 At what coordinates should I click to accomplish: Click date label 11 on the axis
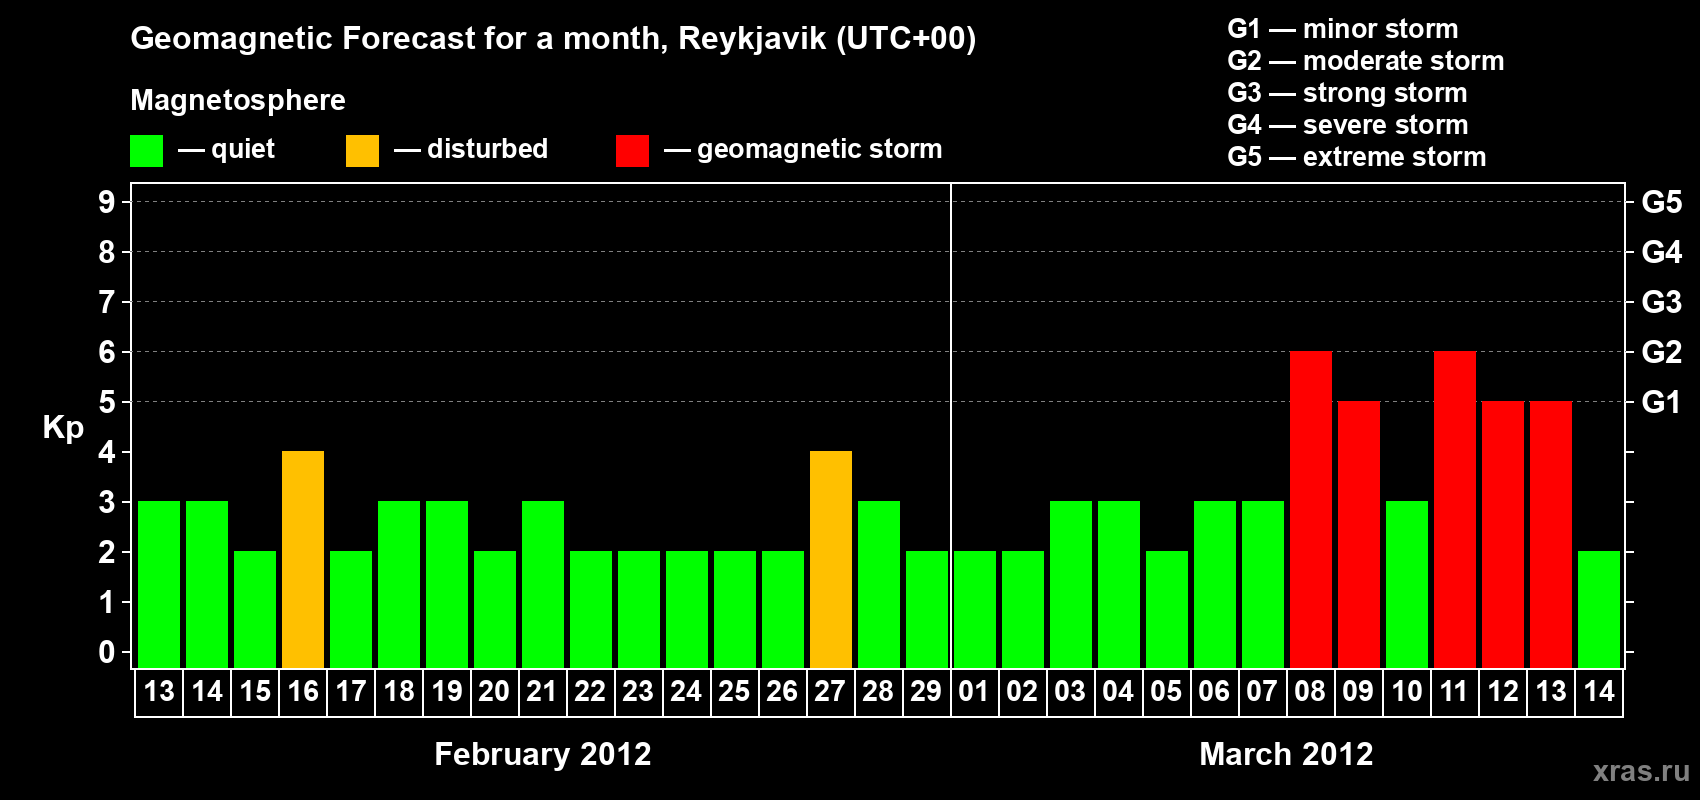[x=1455, y=691]
